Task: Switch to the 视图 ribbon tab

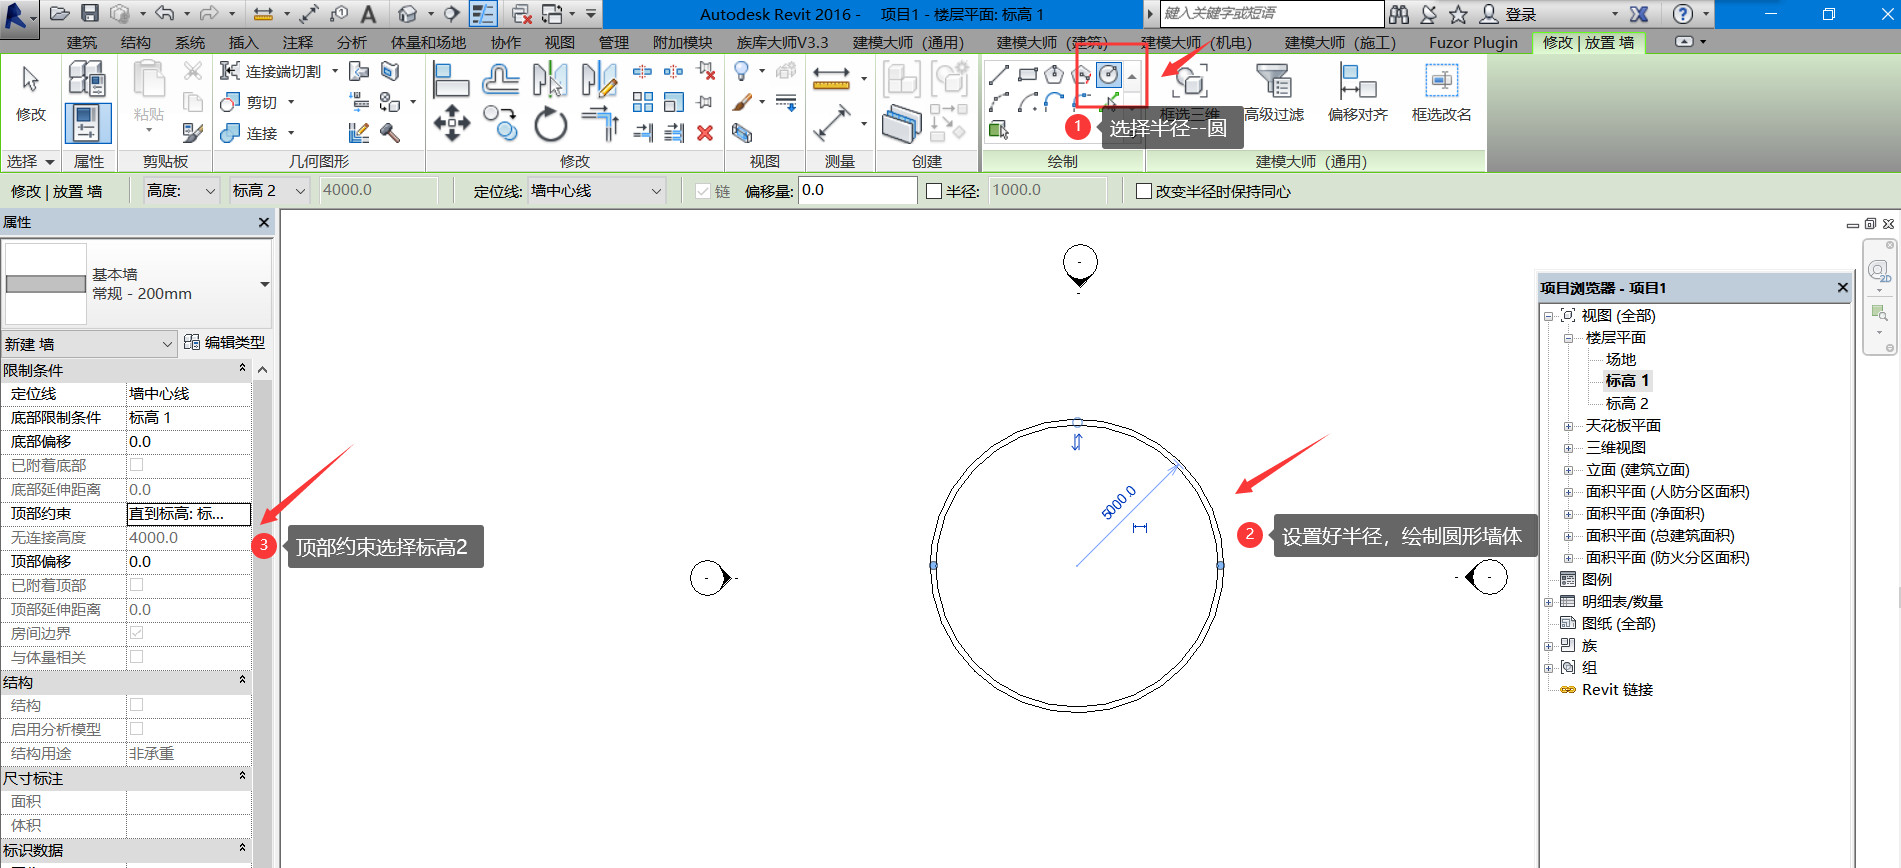Action: coord(560,43)
